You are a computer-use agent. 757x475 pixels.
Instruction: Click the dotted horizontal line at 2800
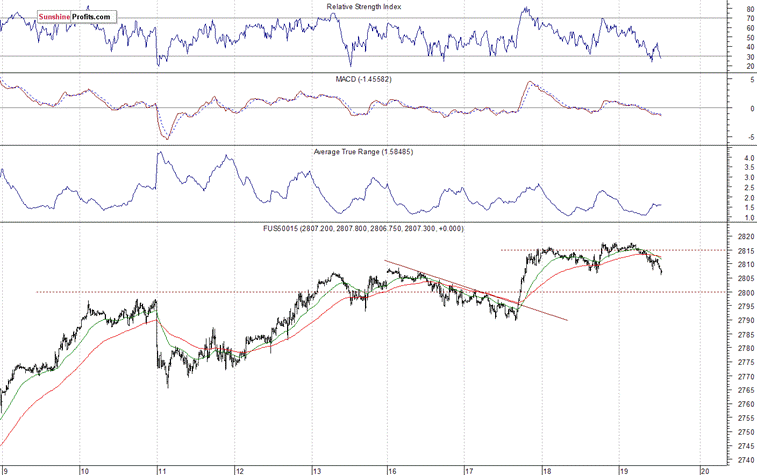click(250, 292)
